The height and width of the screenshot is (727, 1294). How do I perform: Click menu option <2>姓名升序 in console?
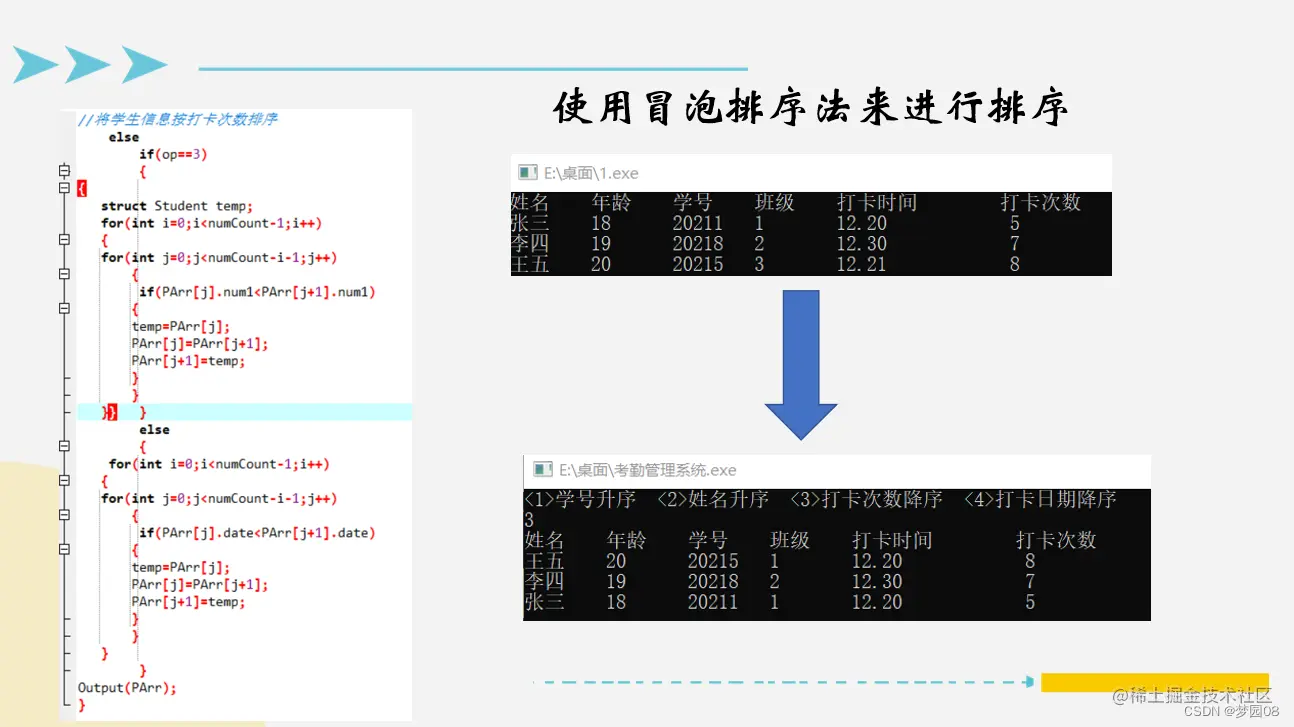(713, 499)
